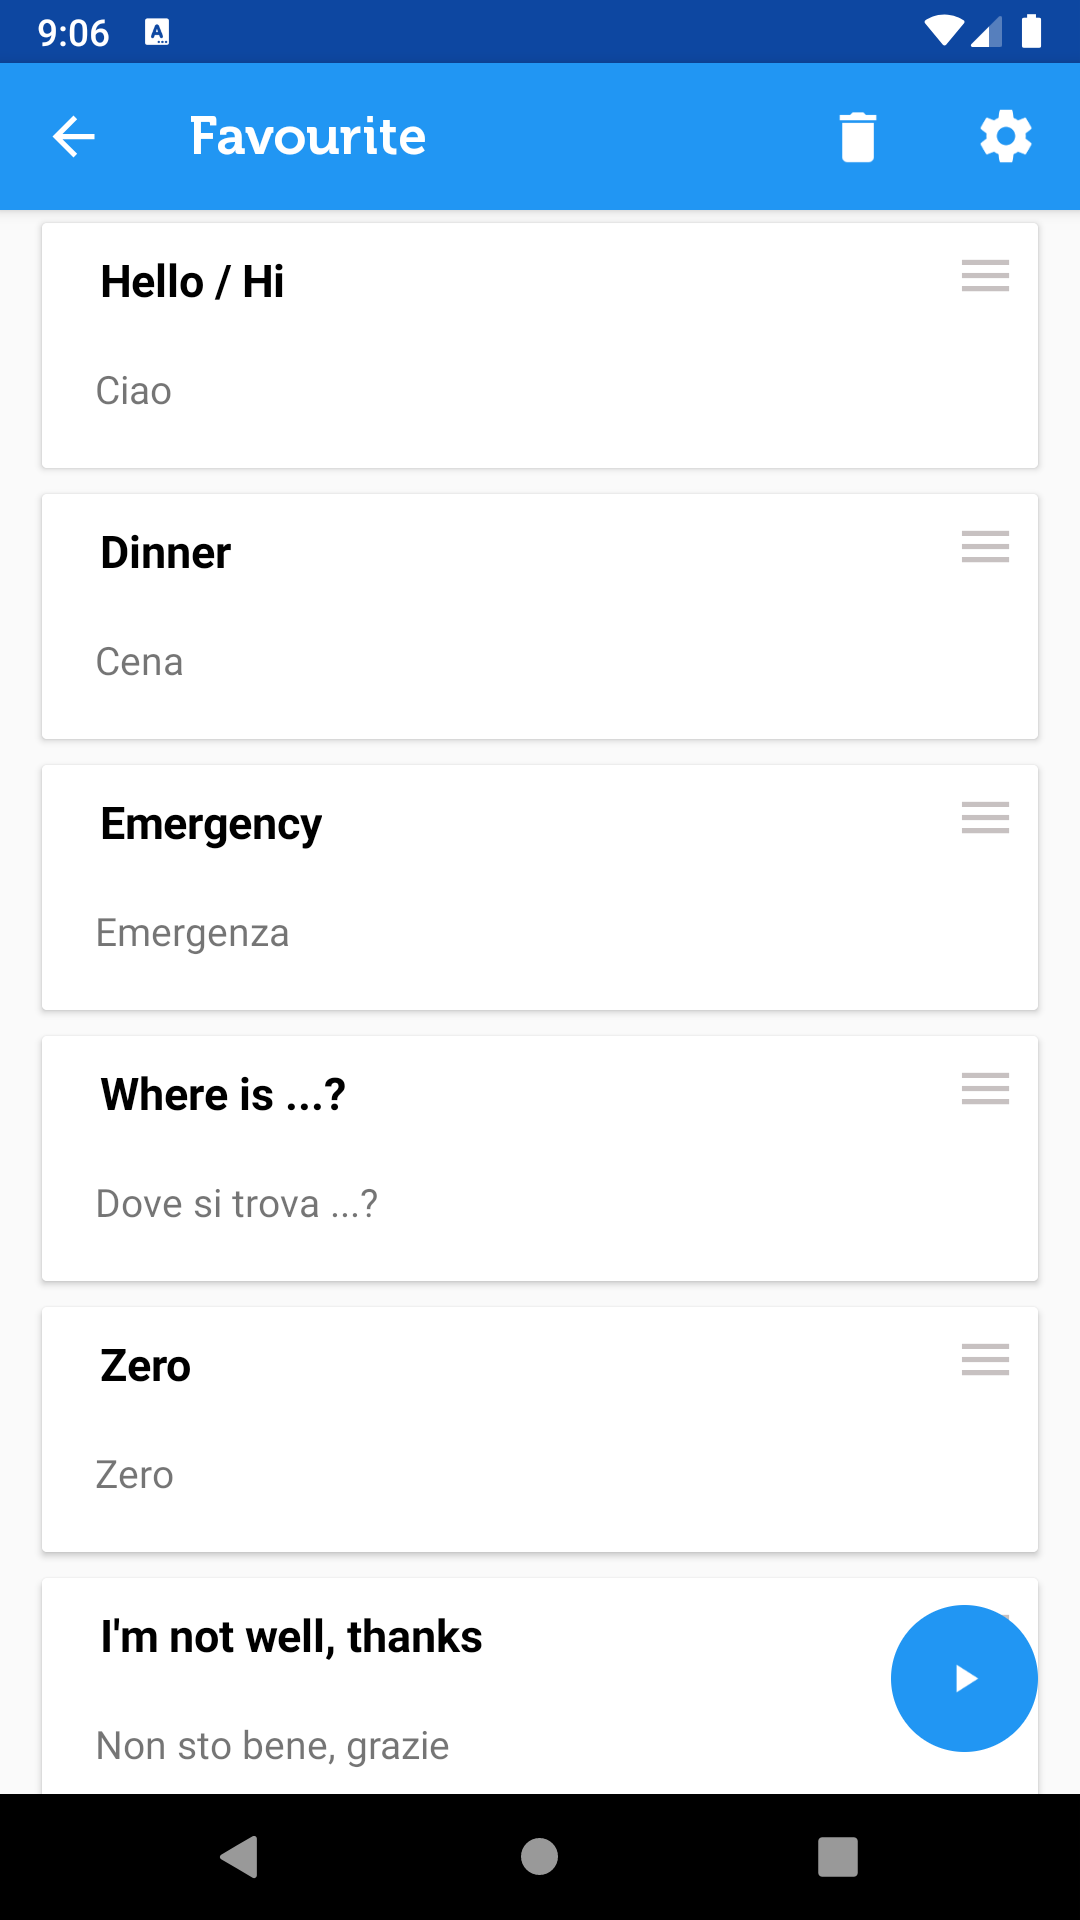This screenshot has width=1080, height=1920.
Task: Select I'm not well, thanks phrase
Action: (291, 1637)
